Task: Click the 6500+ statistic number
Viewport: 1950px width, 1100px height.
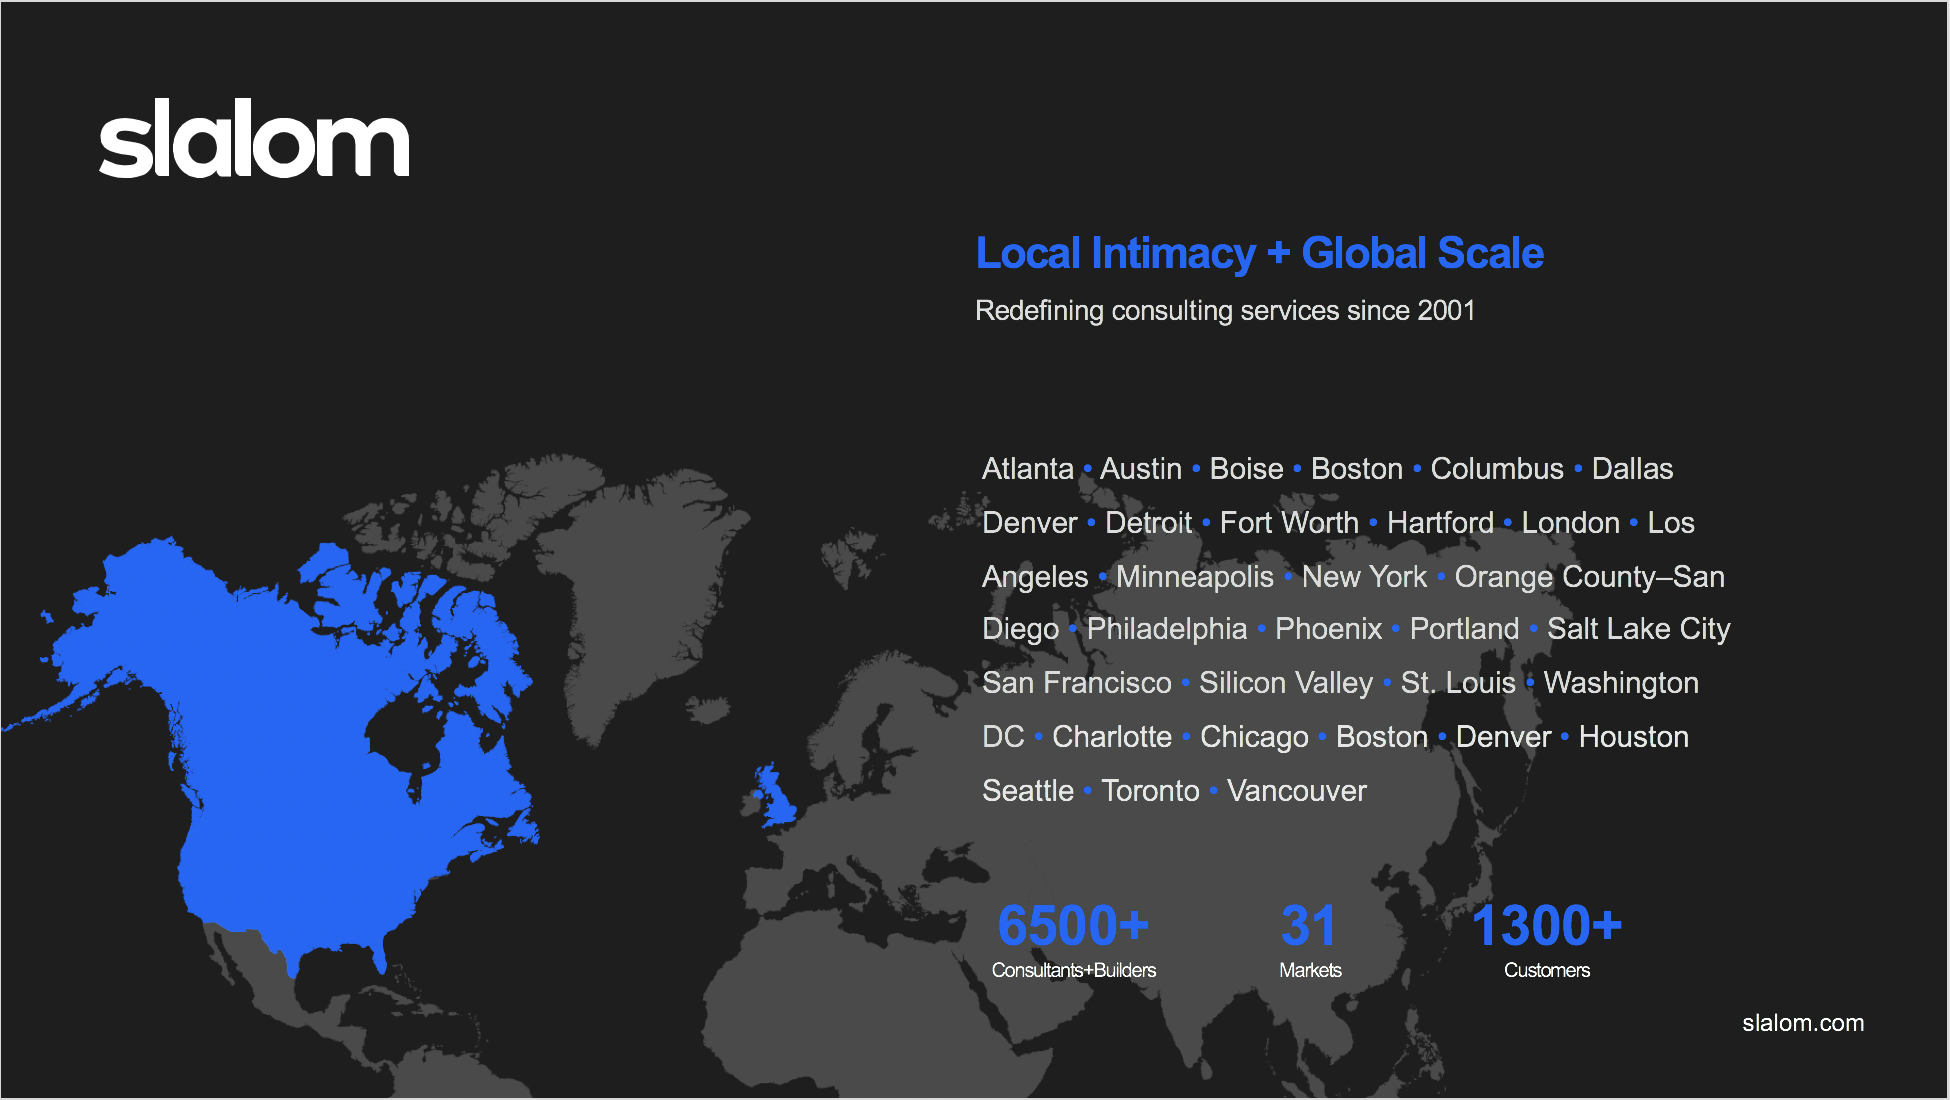Action: click(1073, 925)
